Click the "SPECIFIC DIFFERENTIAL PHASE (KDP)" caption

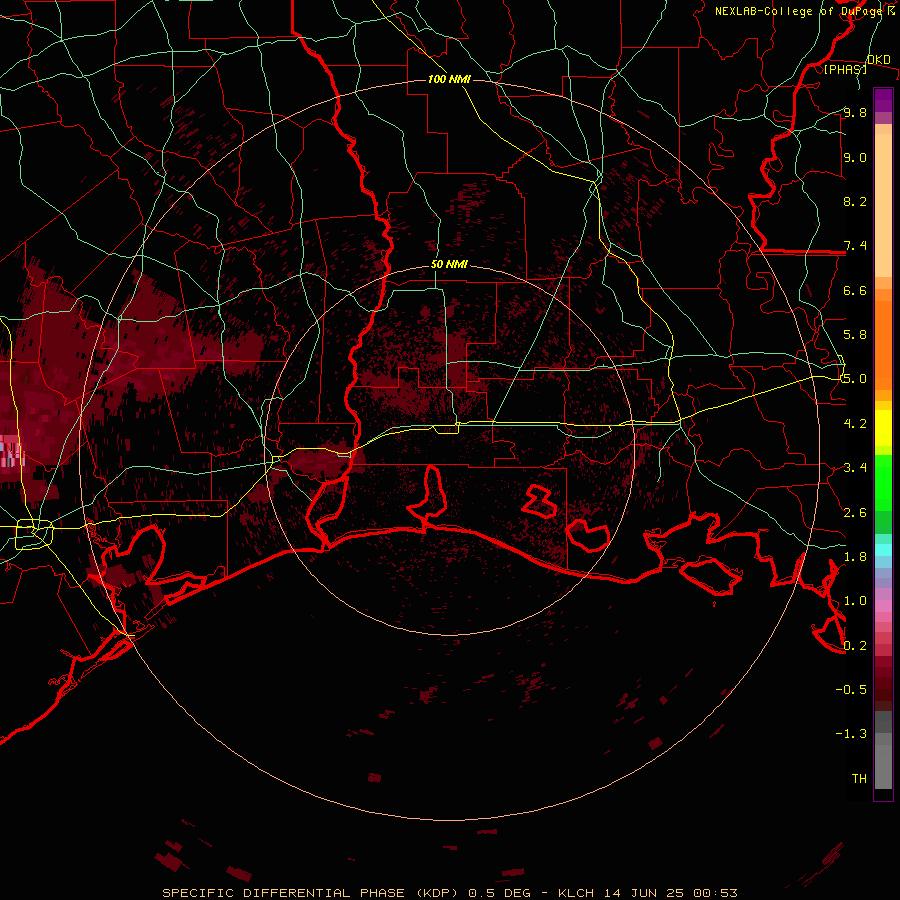coord(310,893)
